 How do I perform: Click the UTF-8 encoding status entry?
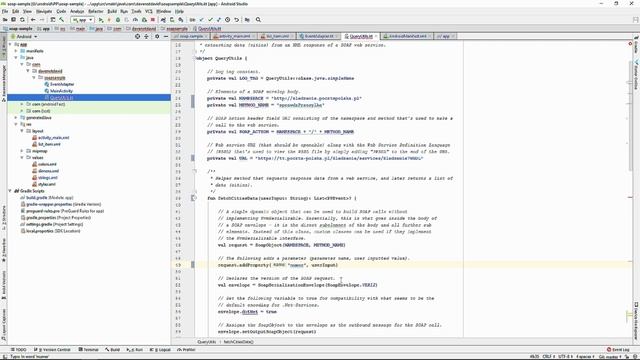[565, 357]
